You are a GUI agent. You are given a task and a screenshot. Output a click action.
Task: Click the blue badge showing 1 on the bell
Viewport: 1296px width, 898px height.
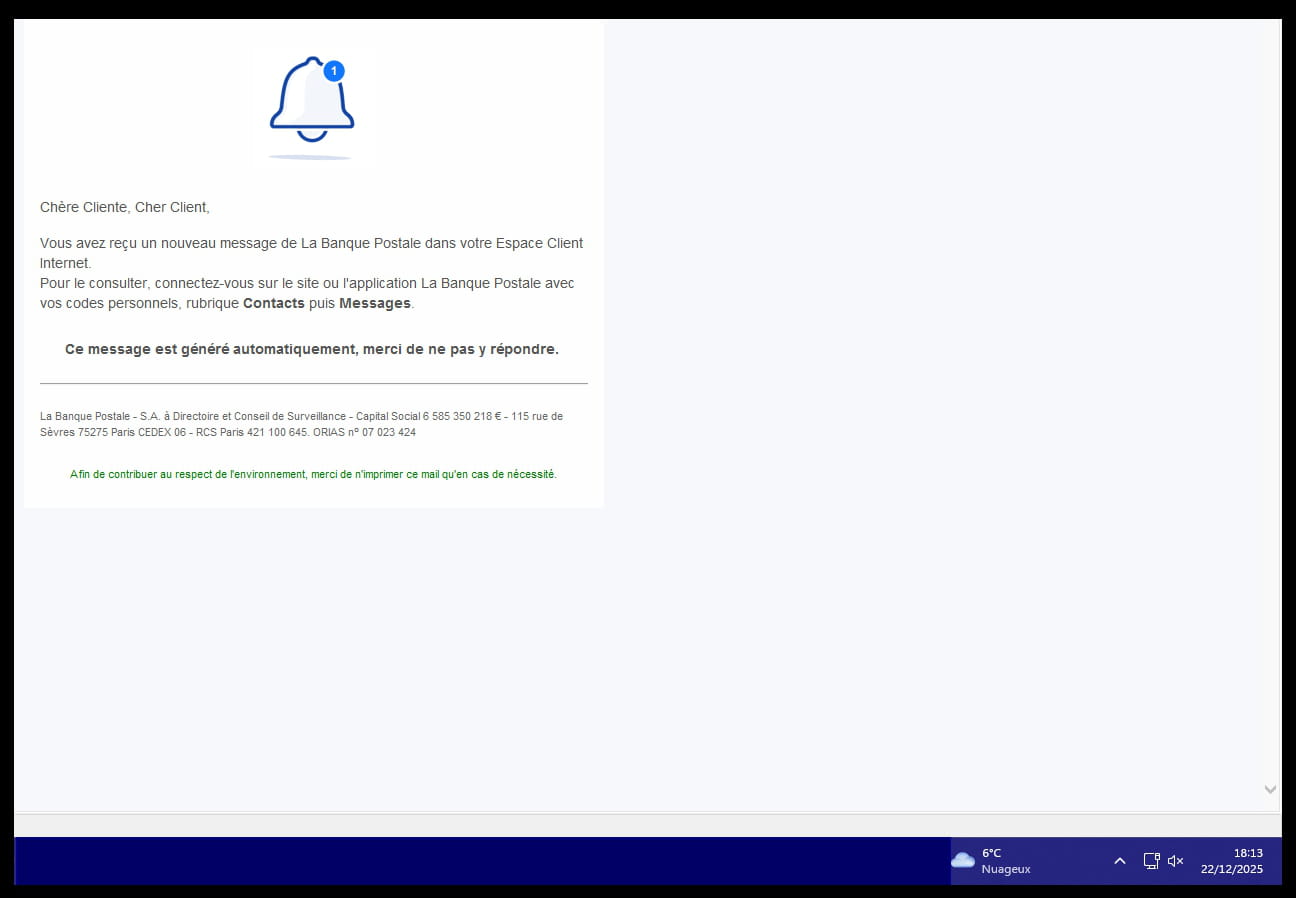[x=334, y=71]
